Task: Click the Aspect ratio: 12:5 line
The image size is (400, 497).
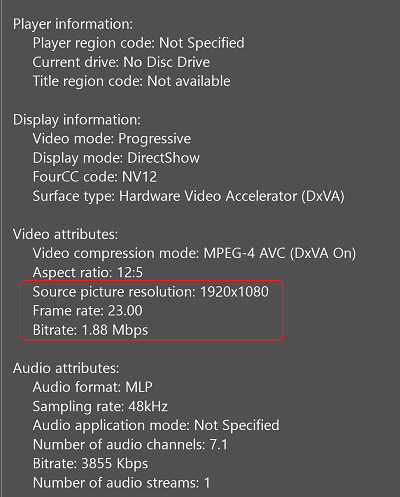Action: point(88,273)
